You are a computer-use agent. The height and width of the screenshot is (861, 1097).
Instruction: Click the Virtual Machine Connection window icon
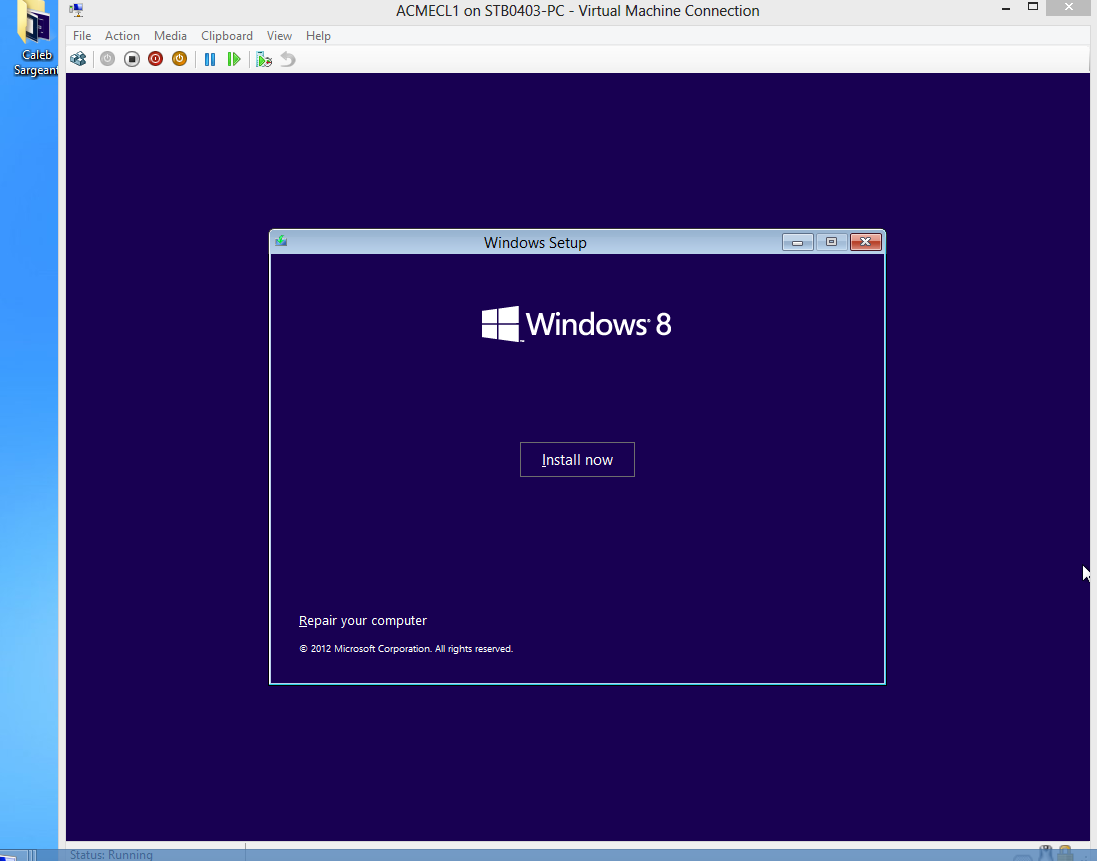pos(76,10)
